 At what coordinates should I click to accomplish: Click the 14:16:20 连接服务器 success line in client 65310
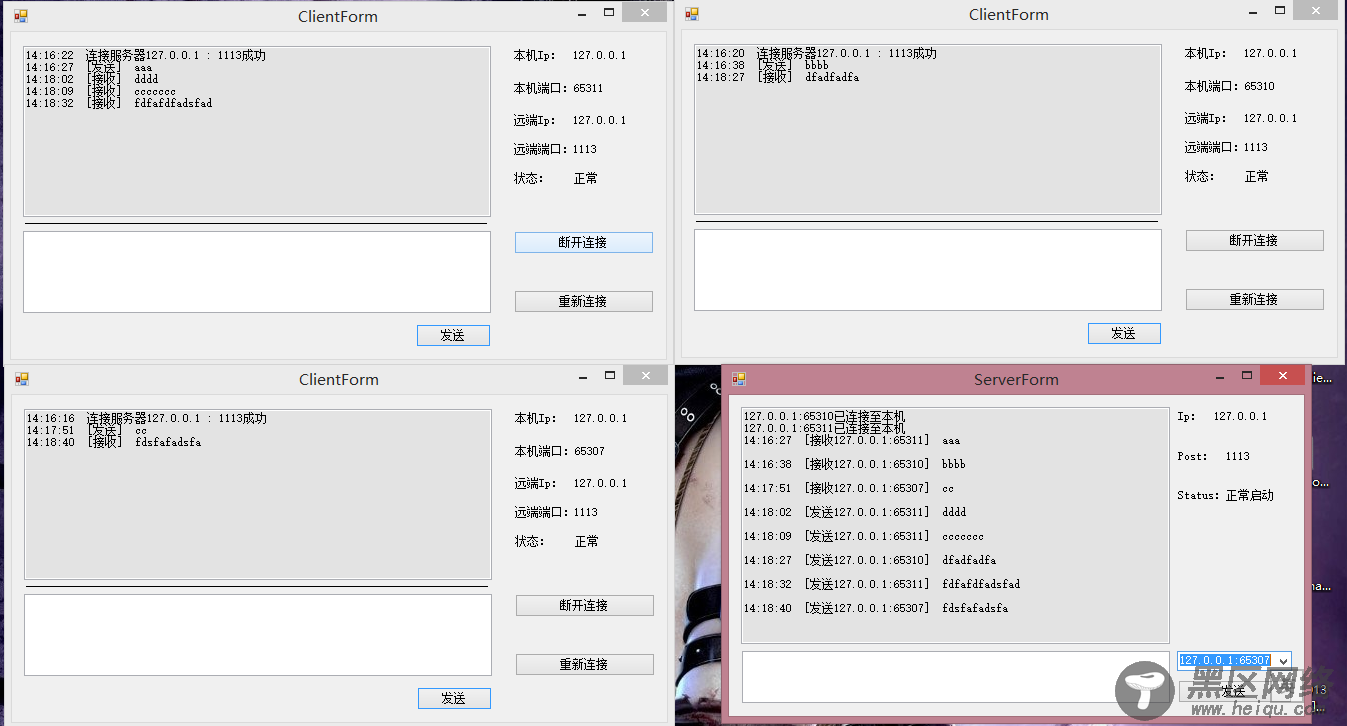817,54
